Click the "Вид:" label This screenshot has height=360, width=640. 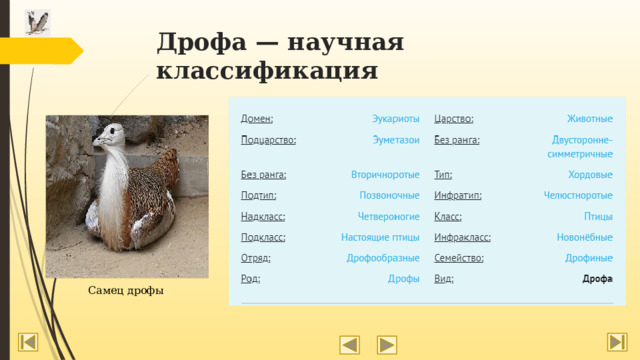tap(444, 279)
